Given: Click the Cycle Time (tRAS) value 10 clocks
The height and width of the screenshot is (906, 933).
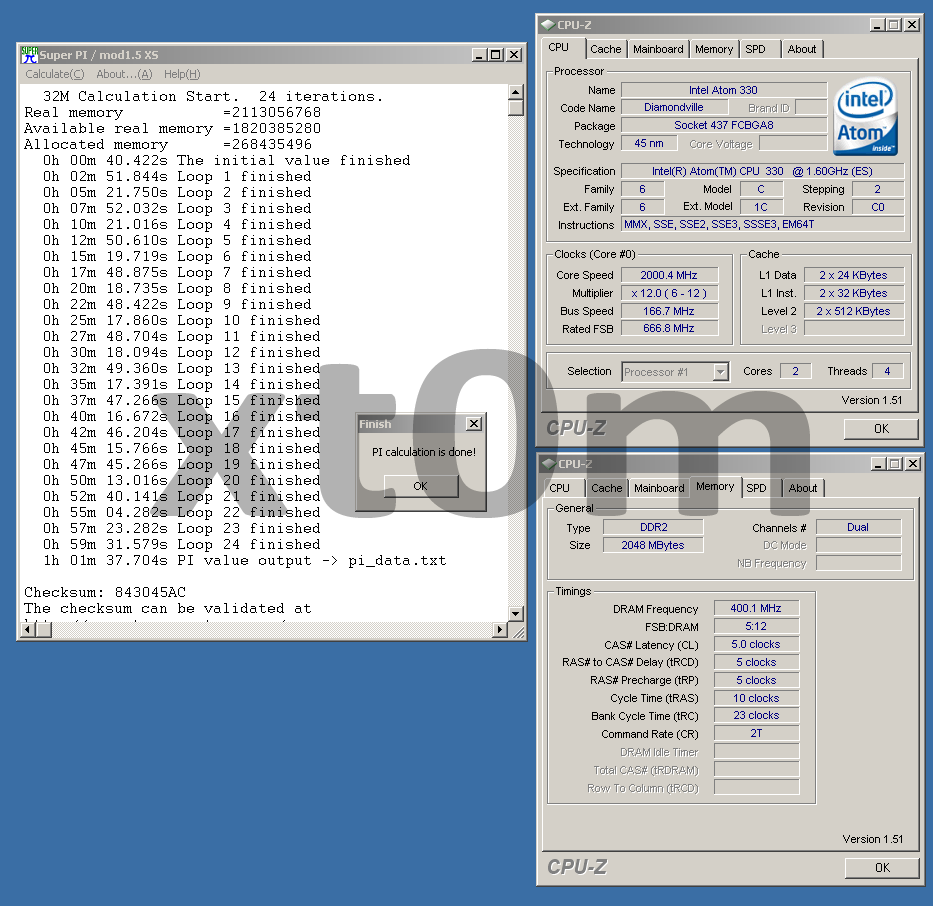Looking at the screenshot, I should [x=756, y=698].
